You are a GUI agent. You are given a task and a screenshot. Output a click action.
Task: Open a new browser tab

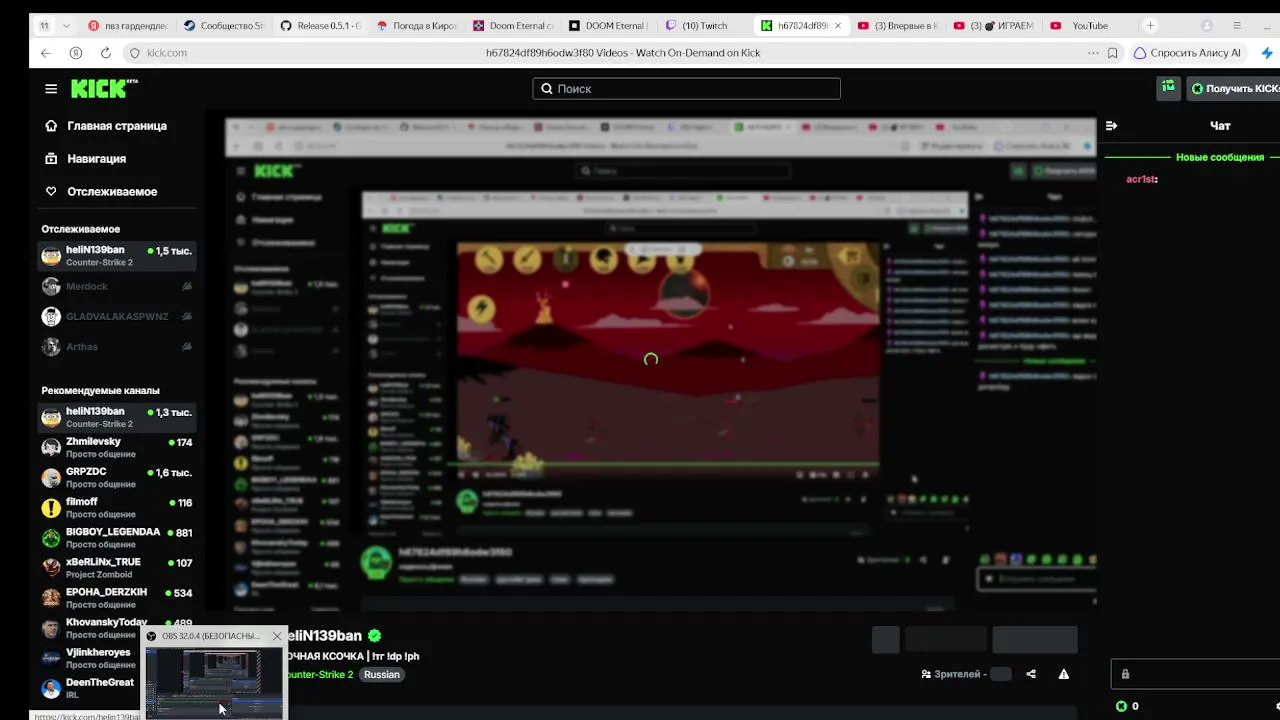[1151, 26]
